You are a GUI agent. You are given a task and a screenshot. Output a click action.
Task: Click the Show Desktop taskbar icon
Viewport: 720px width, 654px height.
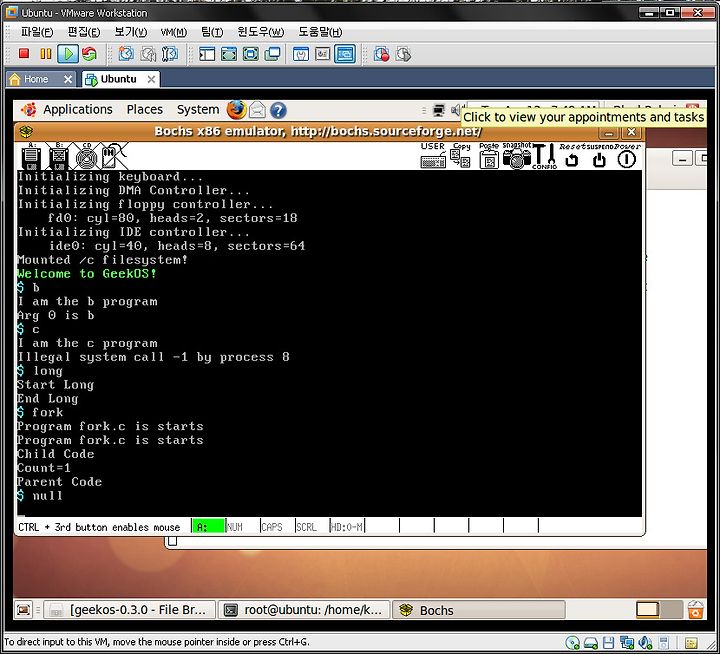coord(23,610)
